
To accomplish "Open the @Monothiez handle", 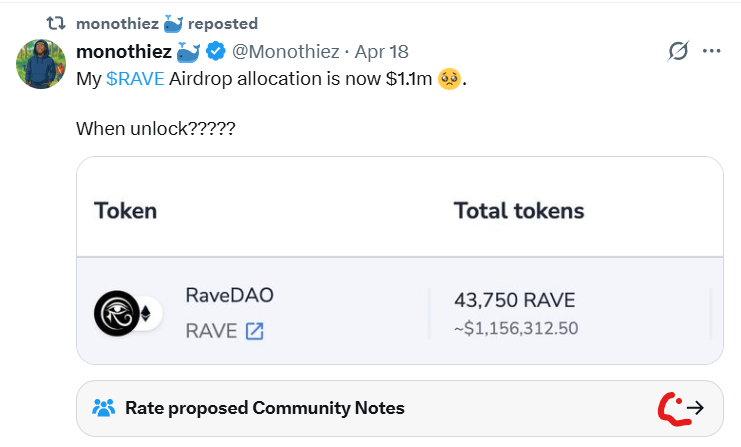I will [286, 52].
